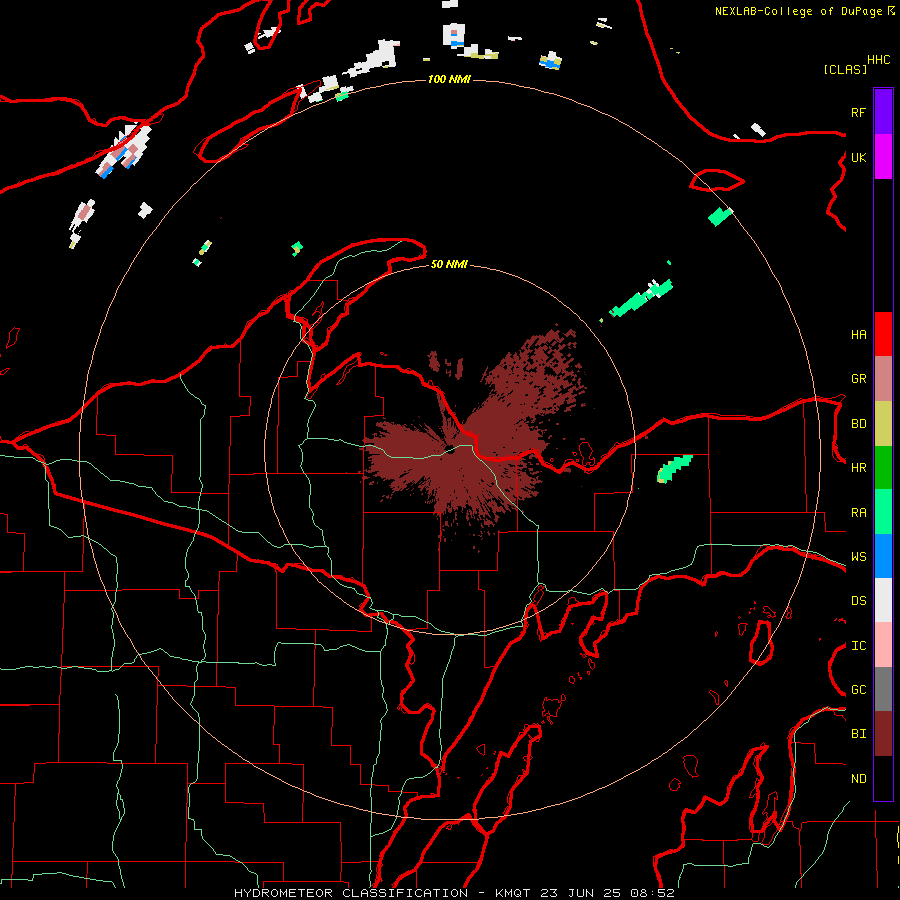The image size is (900, 900).
Task: Click the 08:52 timestamp
Action: click(652, 893)
